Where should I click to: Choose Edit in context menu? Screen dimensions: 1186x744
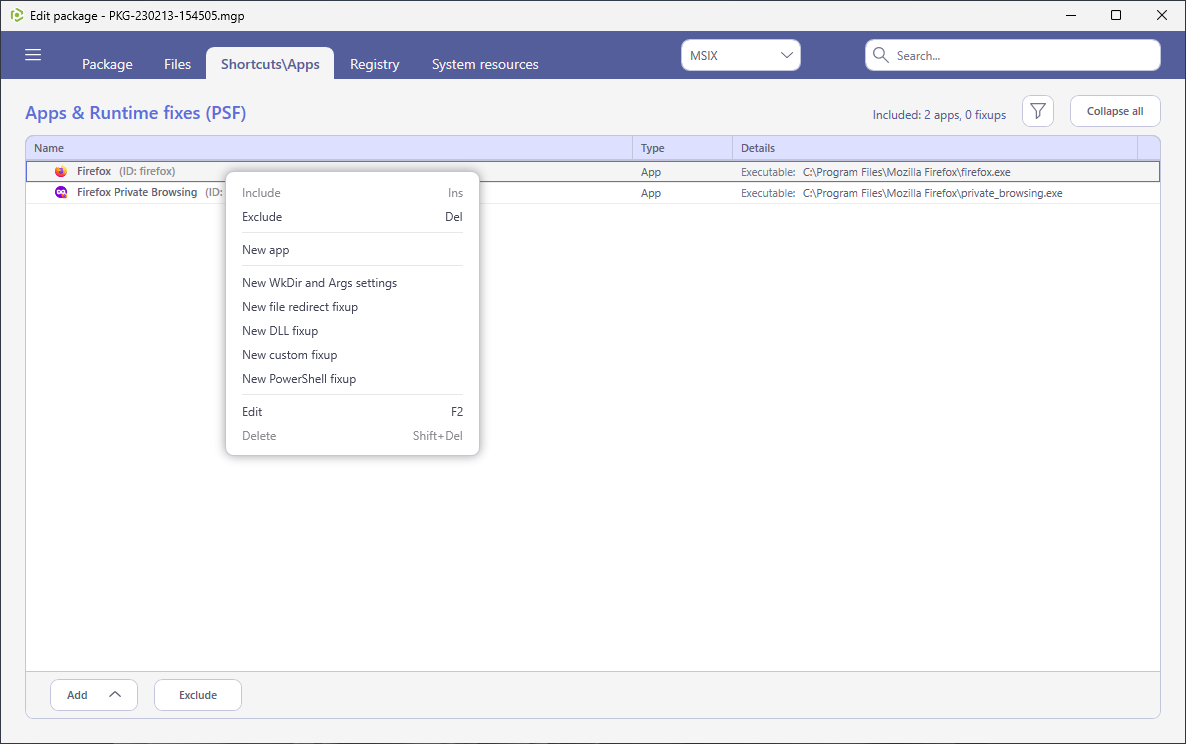click(352, 412)
